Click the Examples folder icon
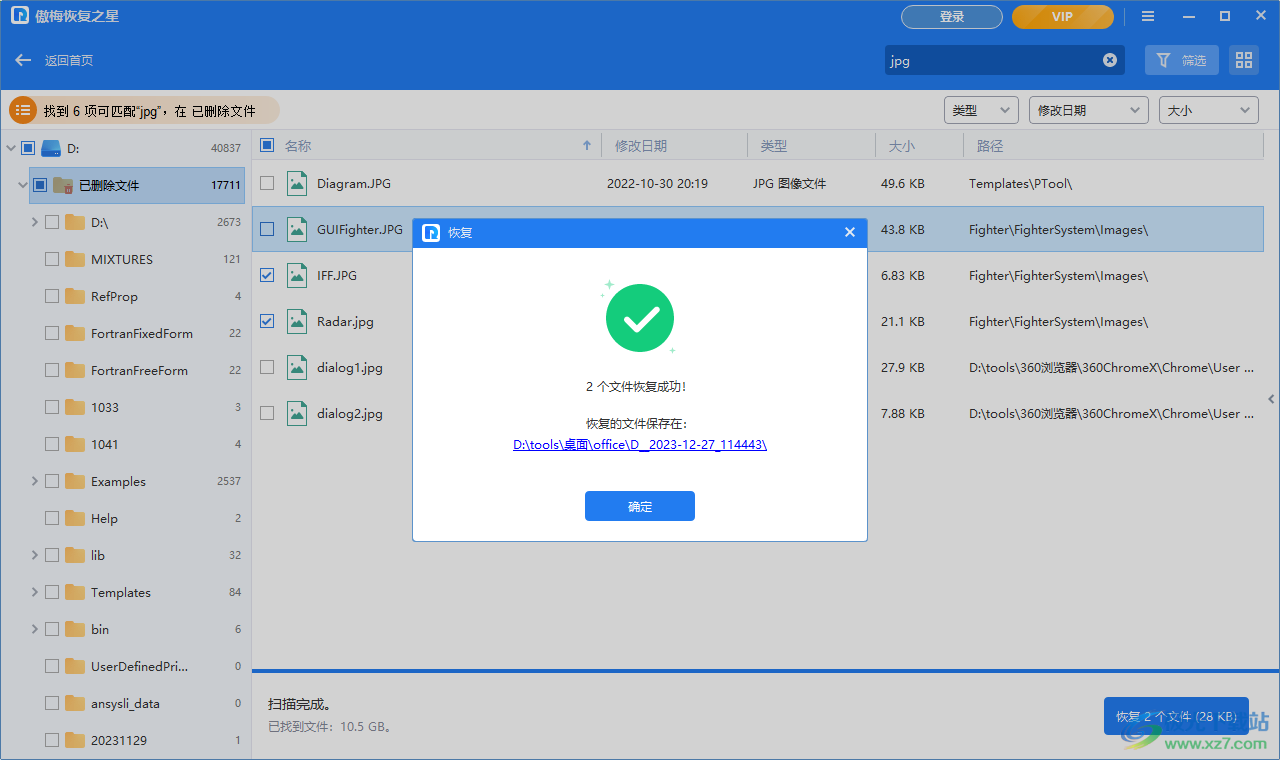Image resolution: width=1280 pixels, height=760 pixels. click(x=75, y=481)
